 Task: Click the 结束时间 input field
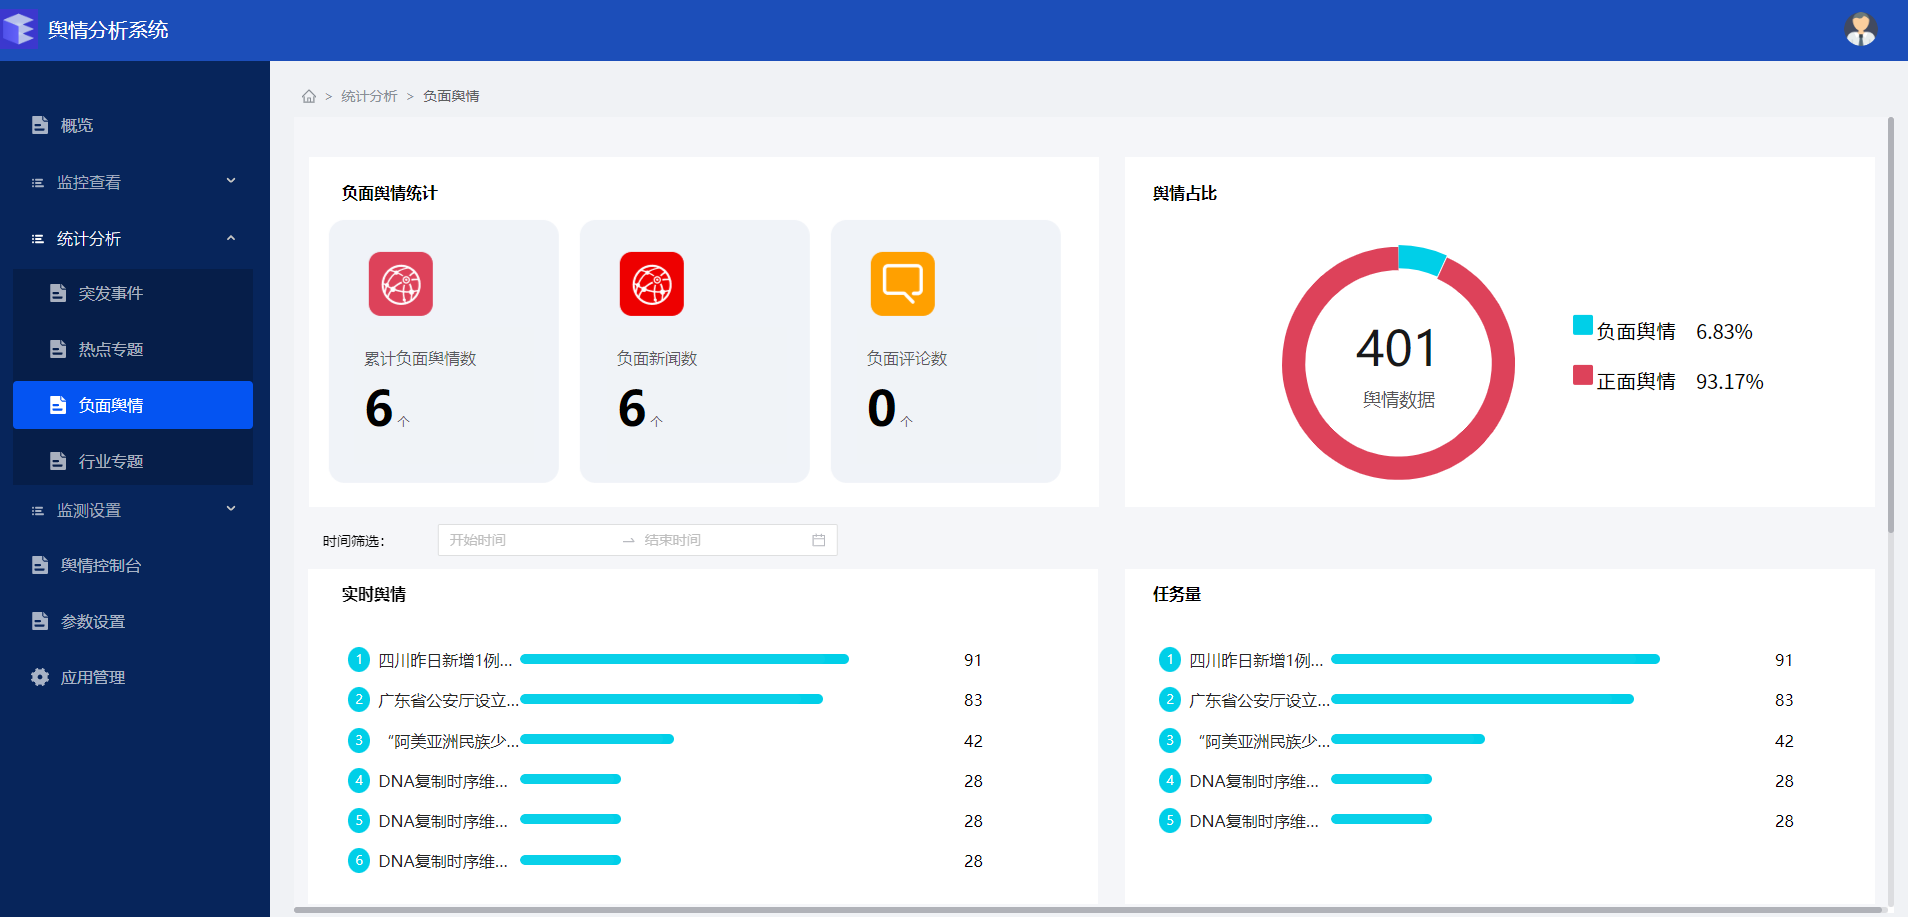722,540
